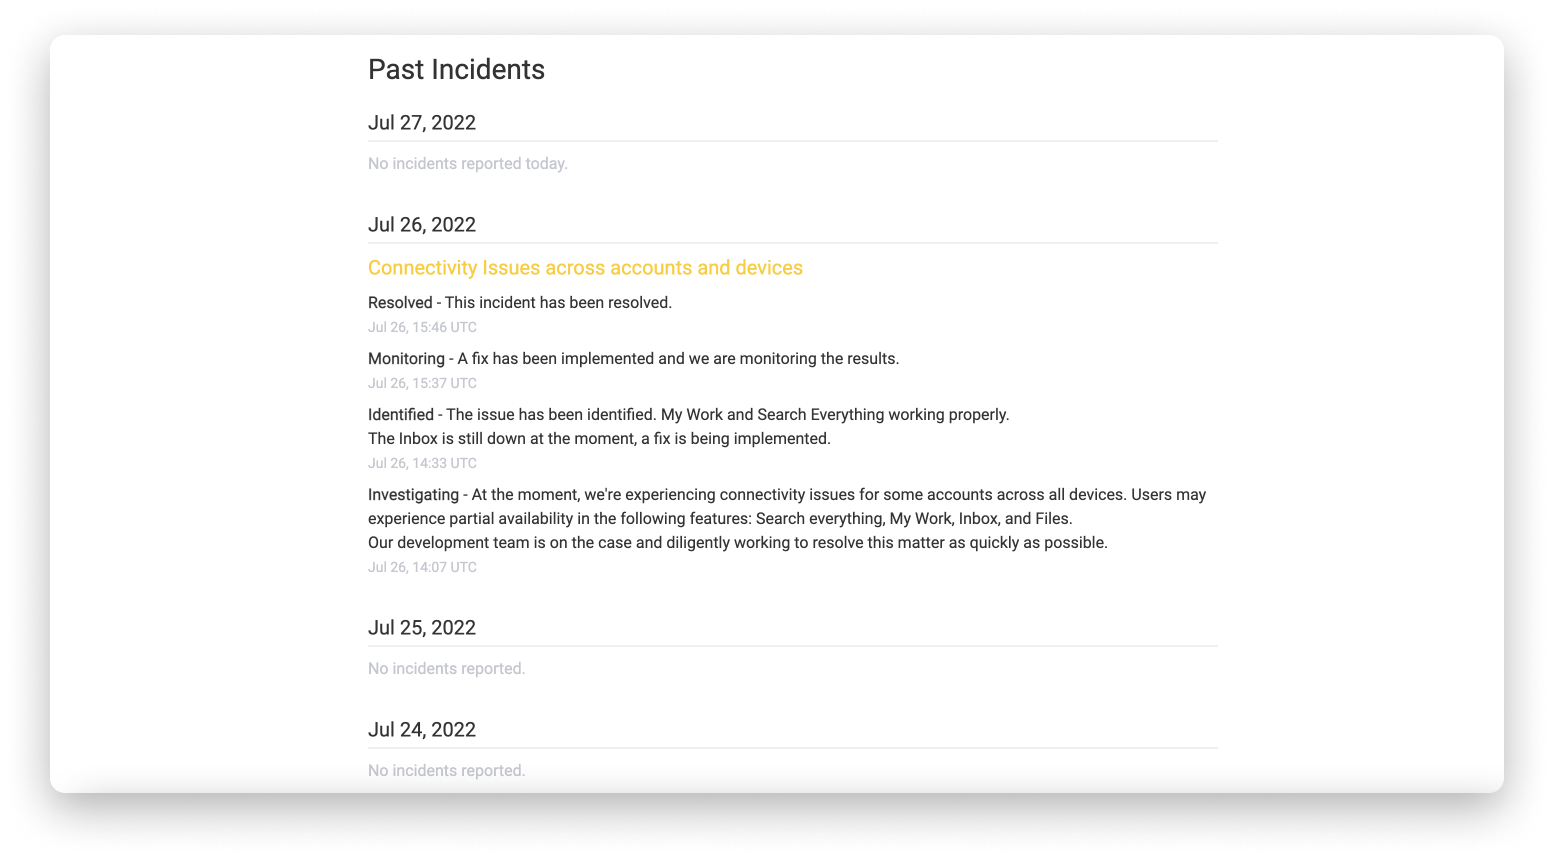
Task: Click the Jul 26, 15:46 UTC timestamp
Action: click(422, 327)
